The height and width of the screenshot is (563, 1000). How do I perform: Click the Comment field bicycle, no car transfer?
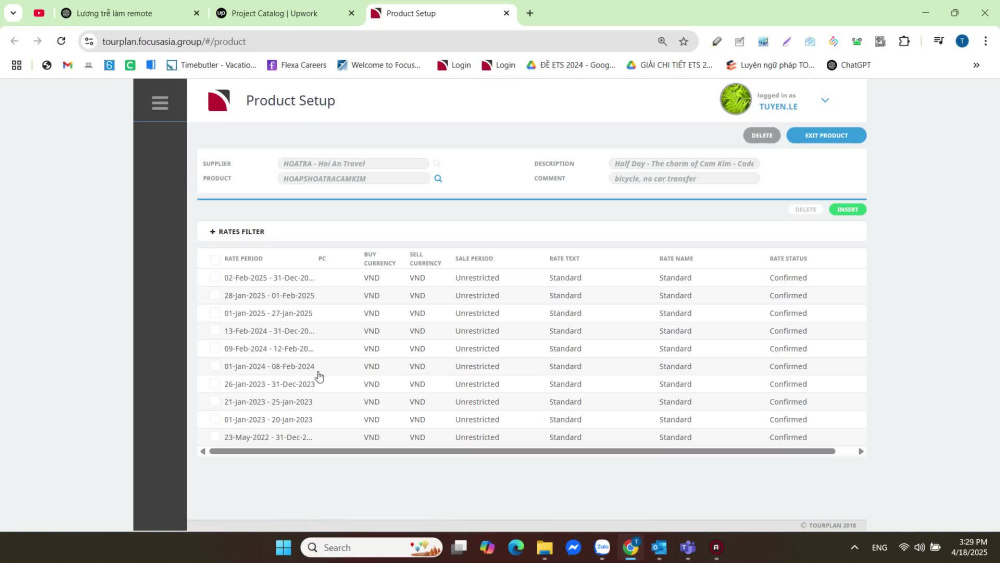[684, 179]
